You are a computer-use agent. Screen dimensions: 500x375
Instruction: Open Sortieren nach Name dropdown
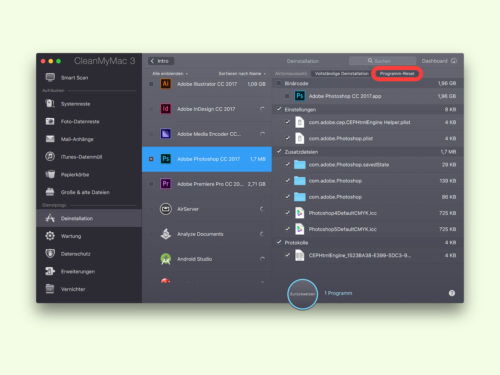(242, 73)
